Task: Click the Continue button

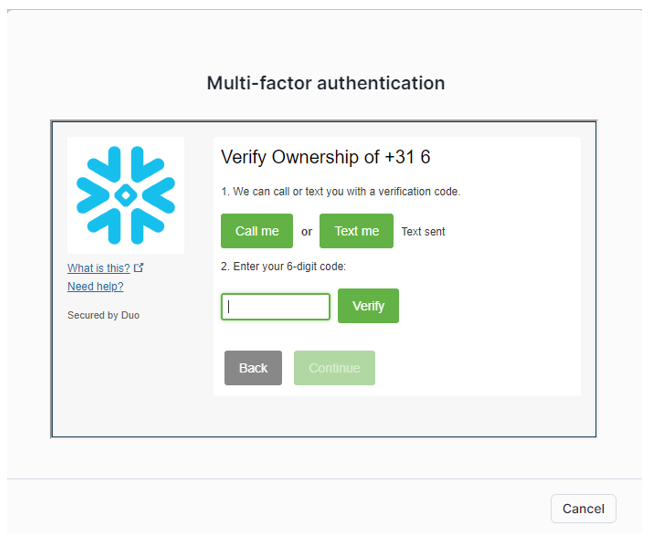Action: [334, 368]
